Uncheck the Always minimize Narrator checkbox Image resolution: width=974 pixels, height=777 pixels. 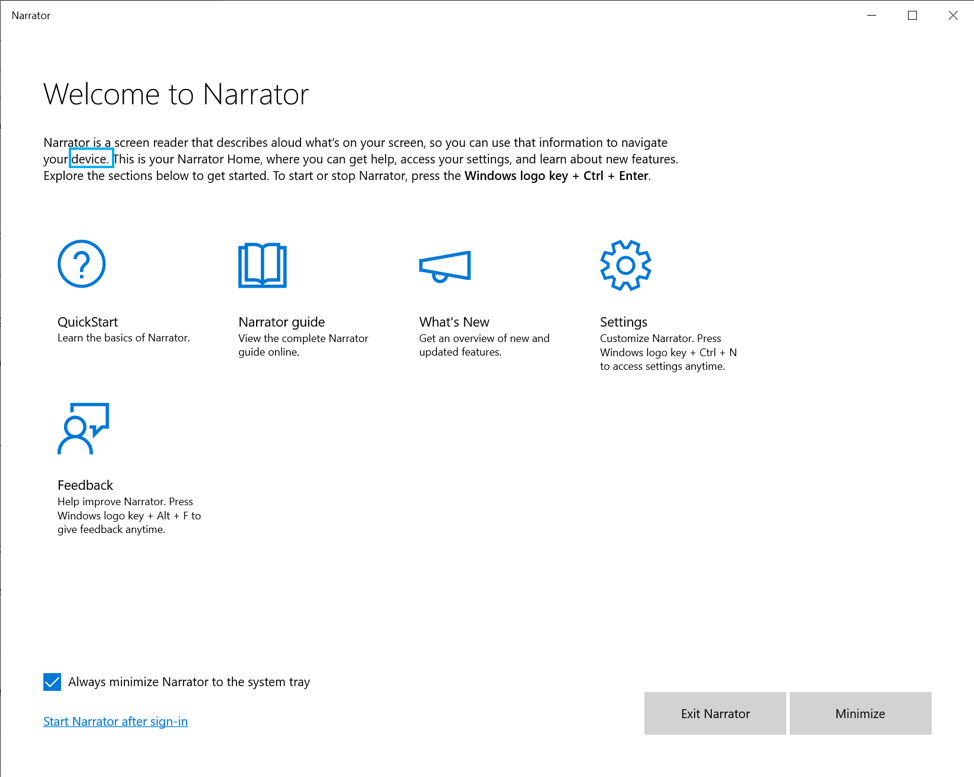pos(52,682)
